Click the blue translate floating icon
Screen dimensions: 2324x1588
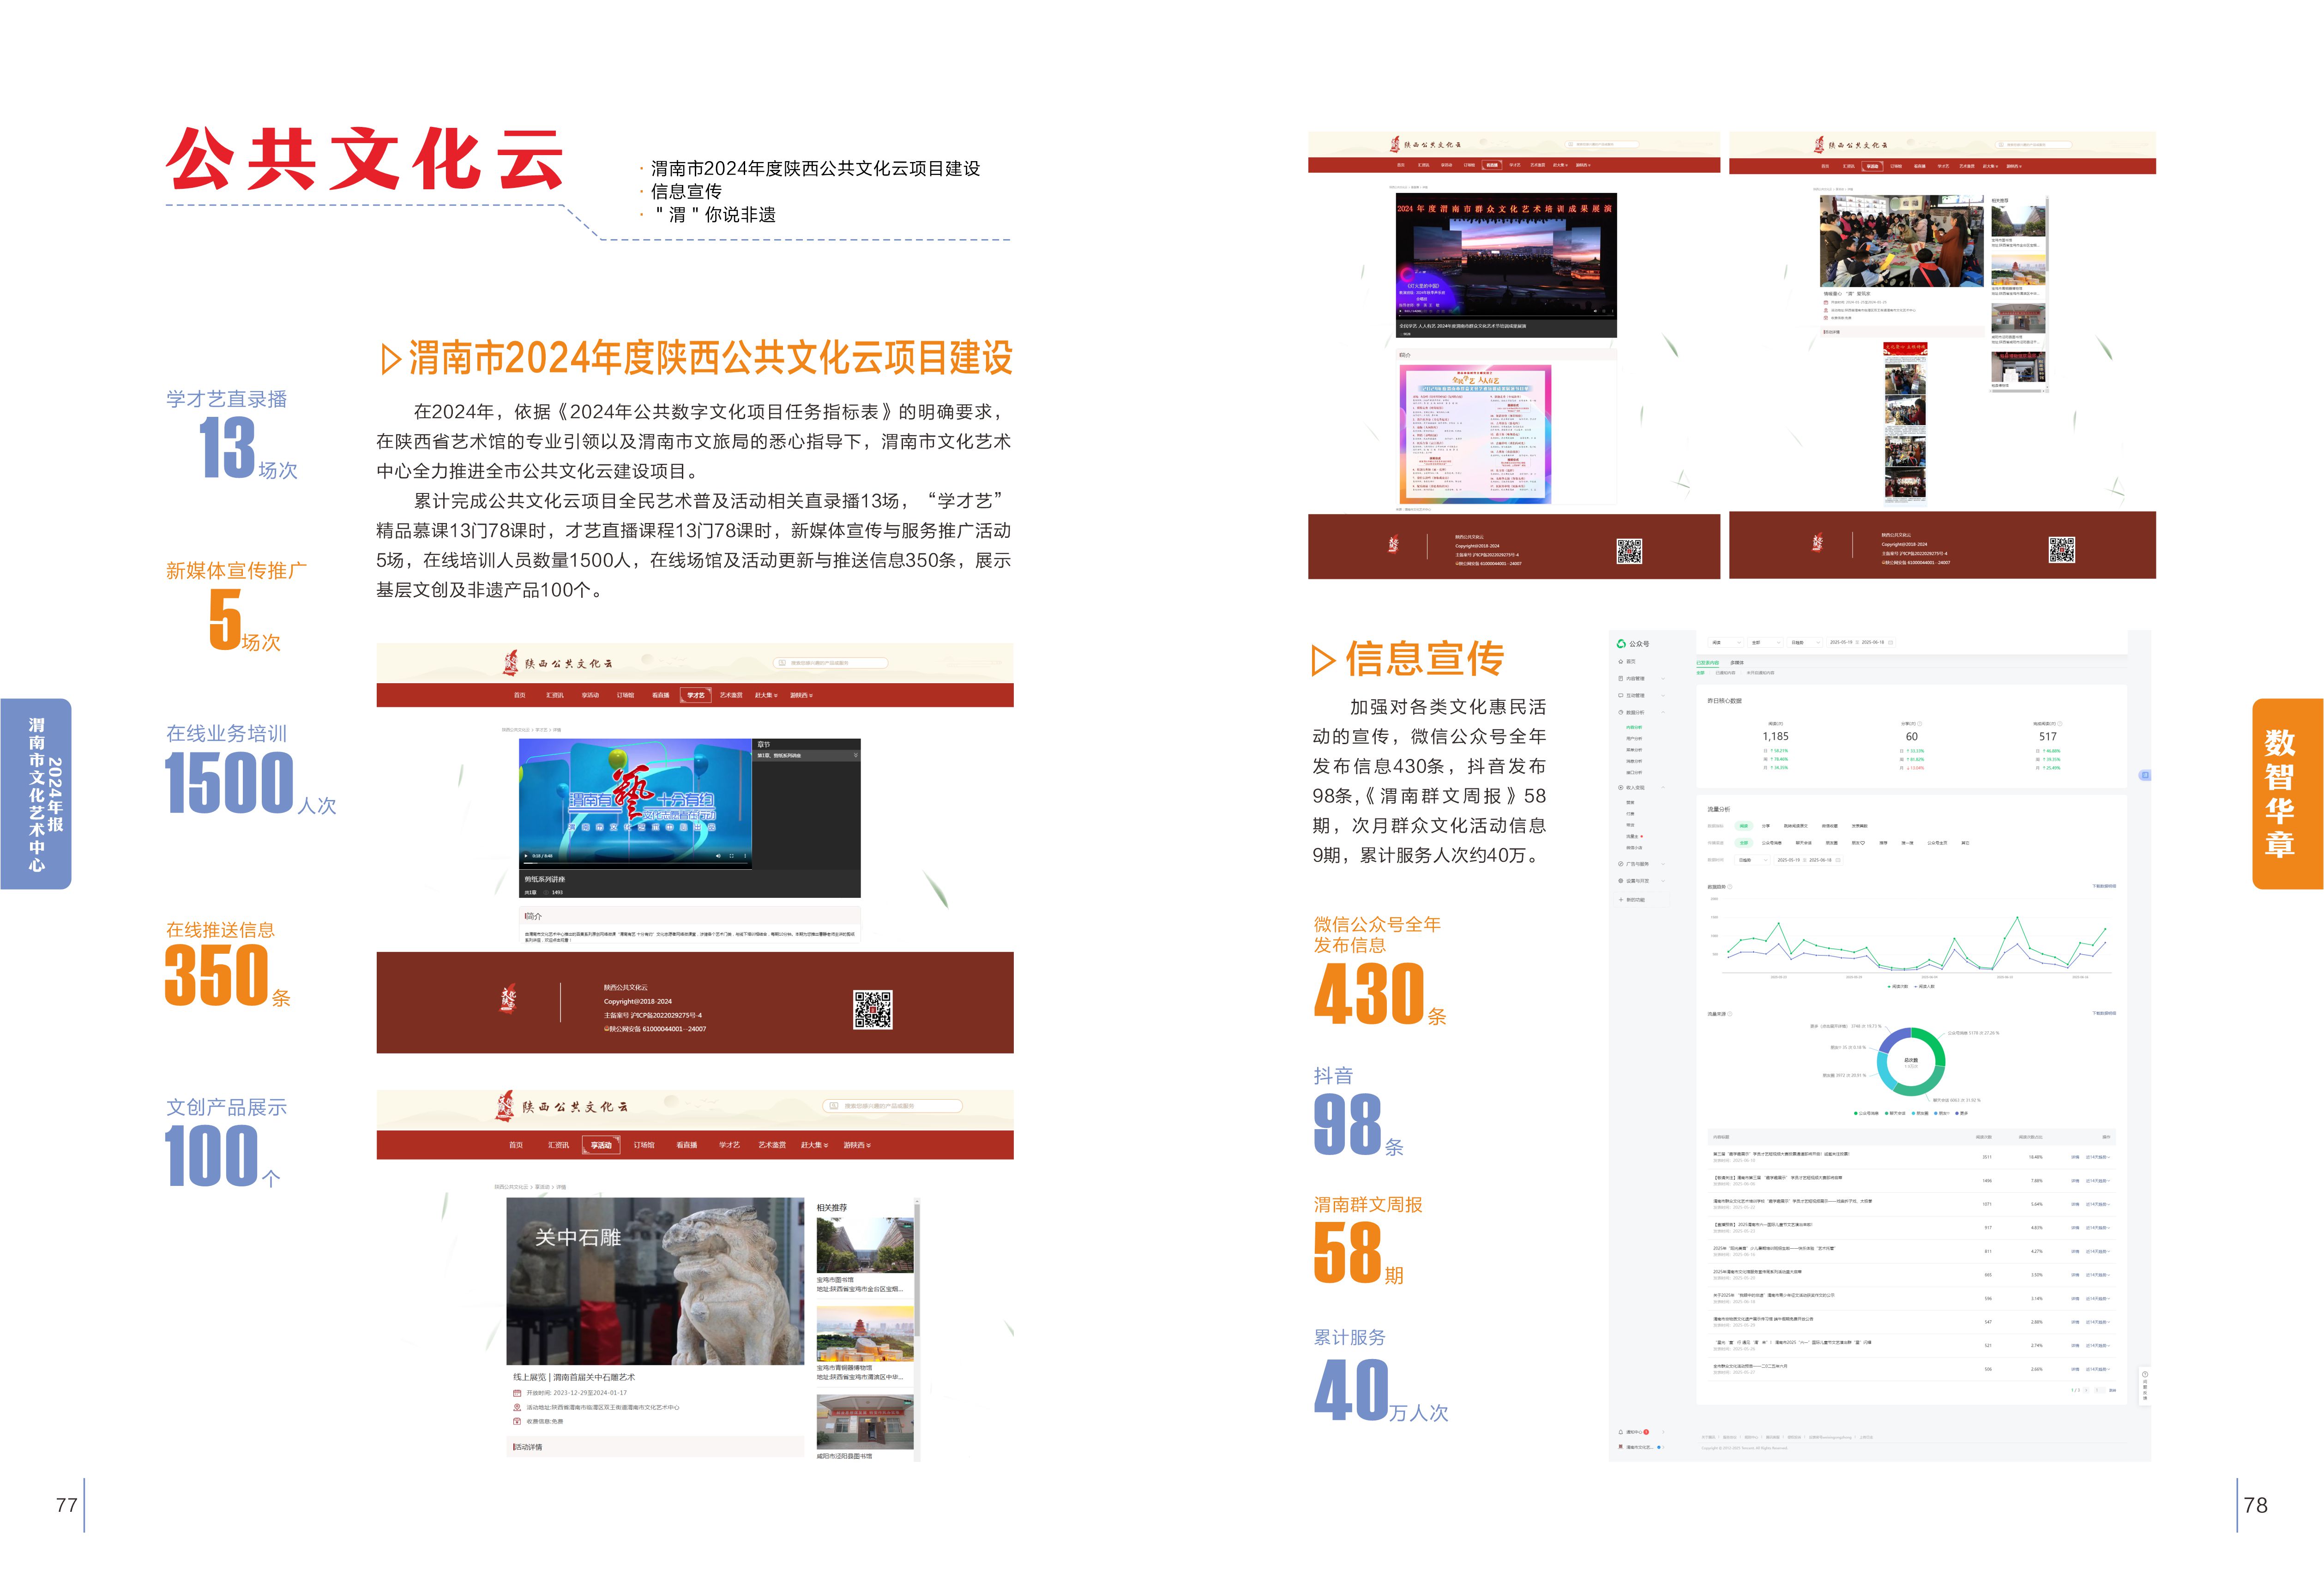click(x=2144, y=775)
